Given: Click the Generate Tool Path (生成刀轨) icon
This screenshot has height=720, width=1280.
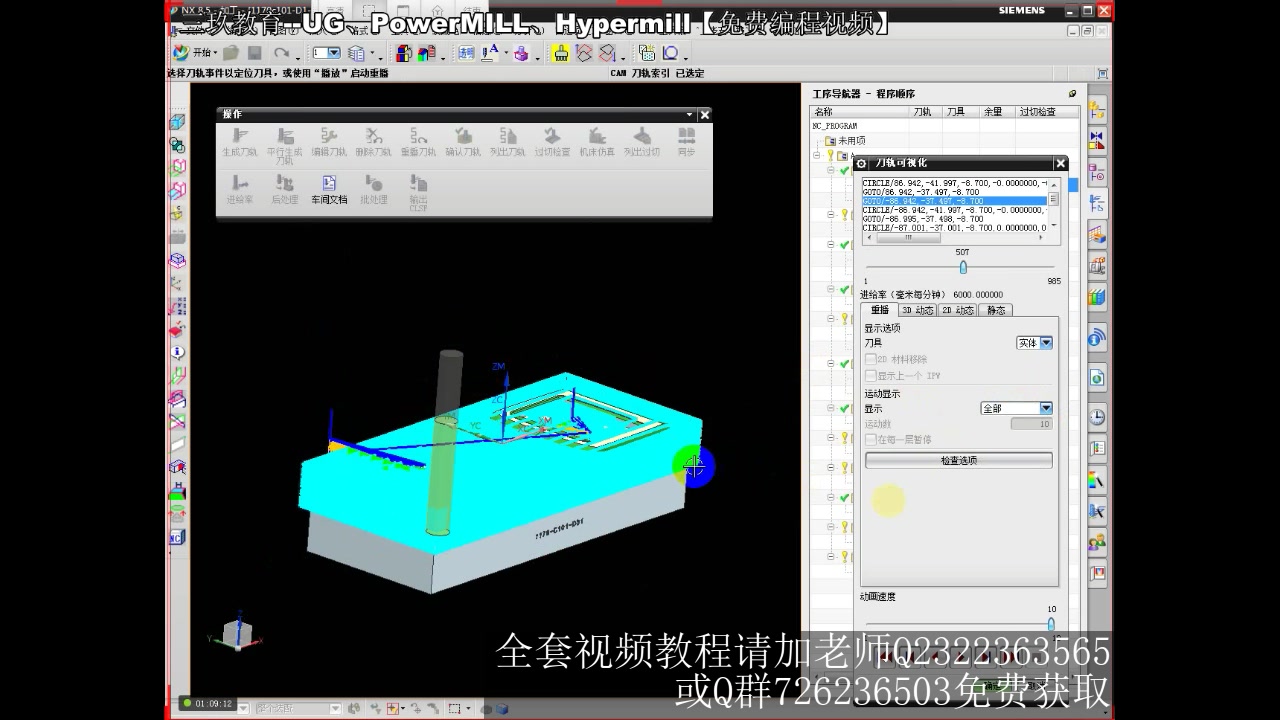Looking at the screenshot, I should [239, 136].
